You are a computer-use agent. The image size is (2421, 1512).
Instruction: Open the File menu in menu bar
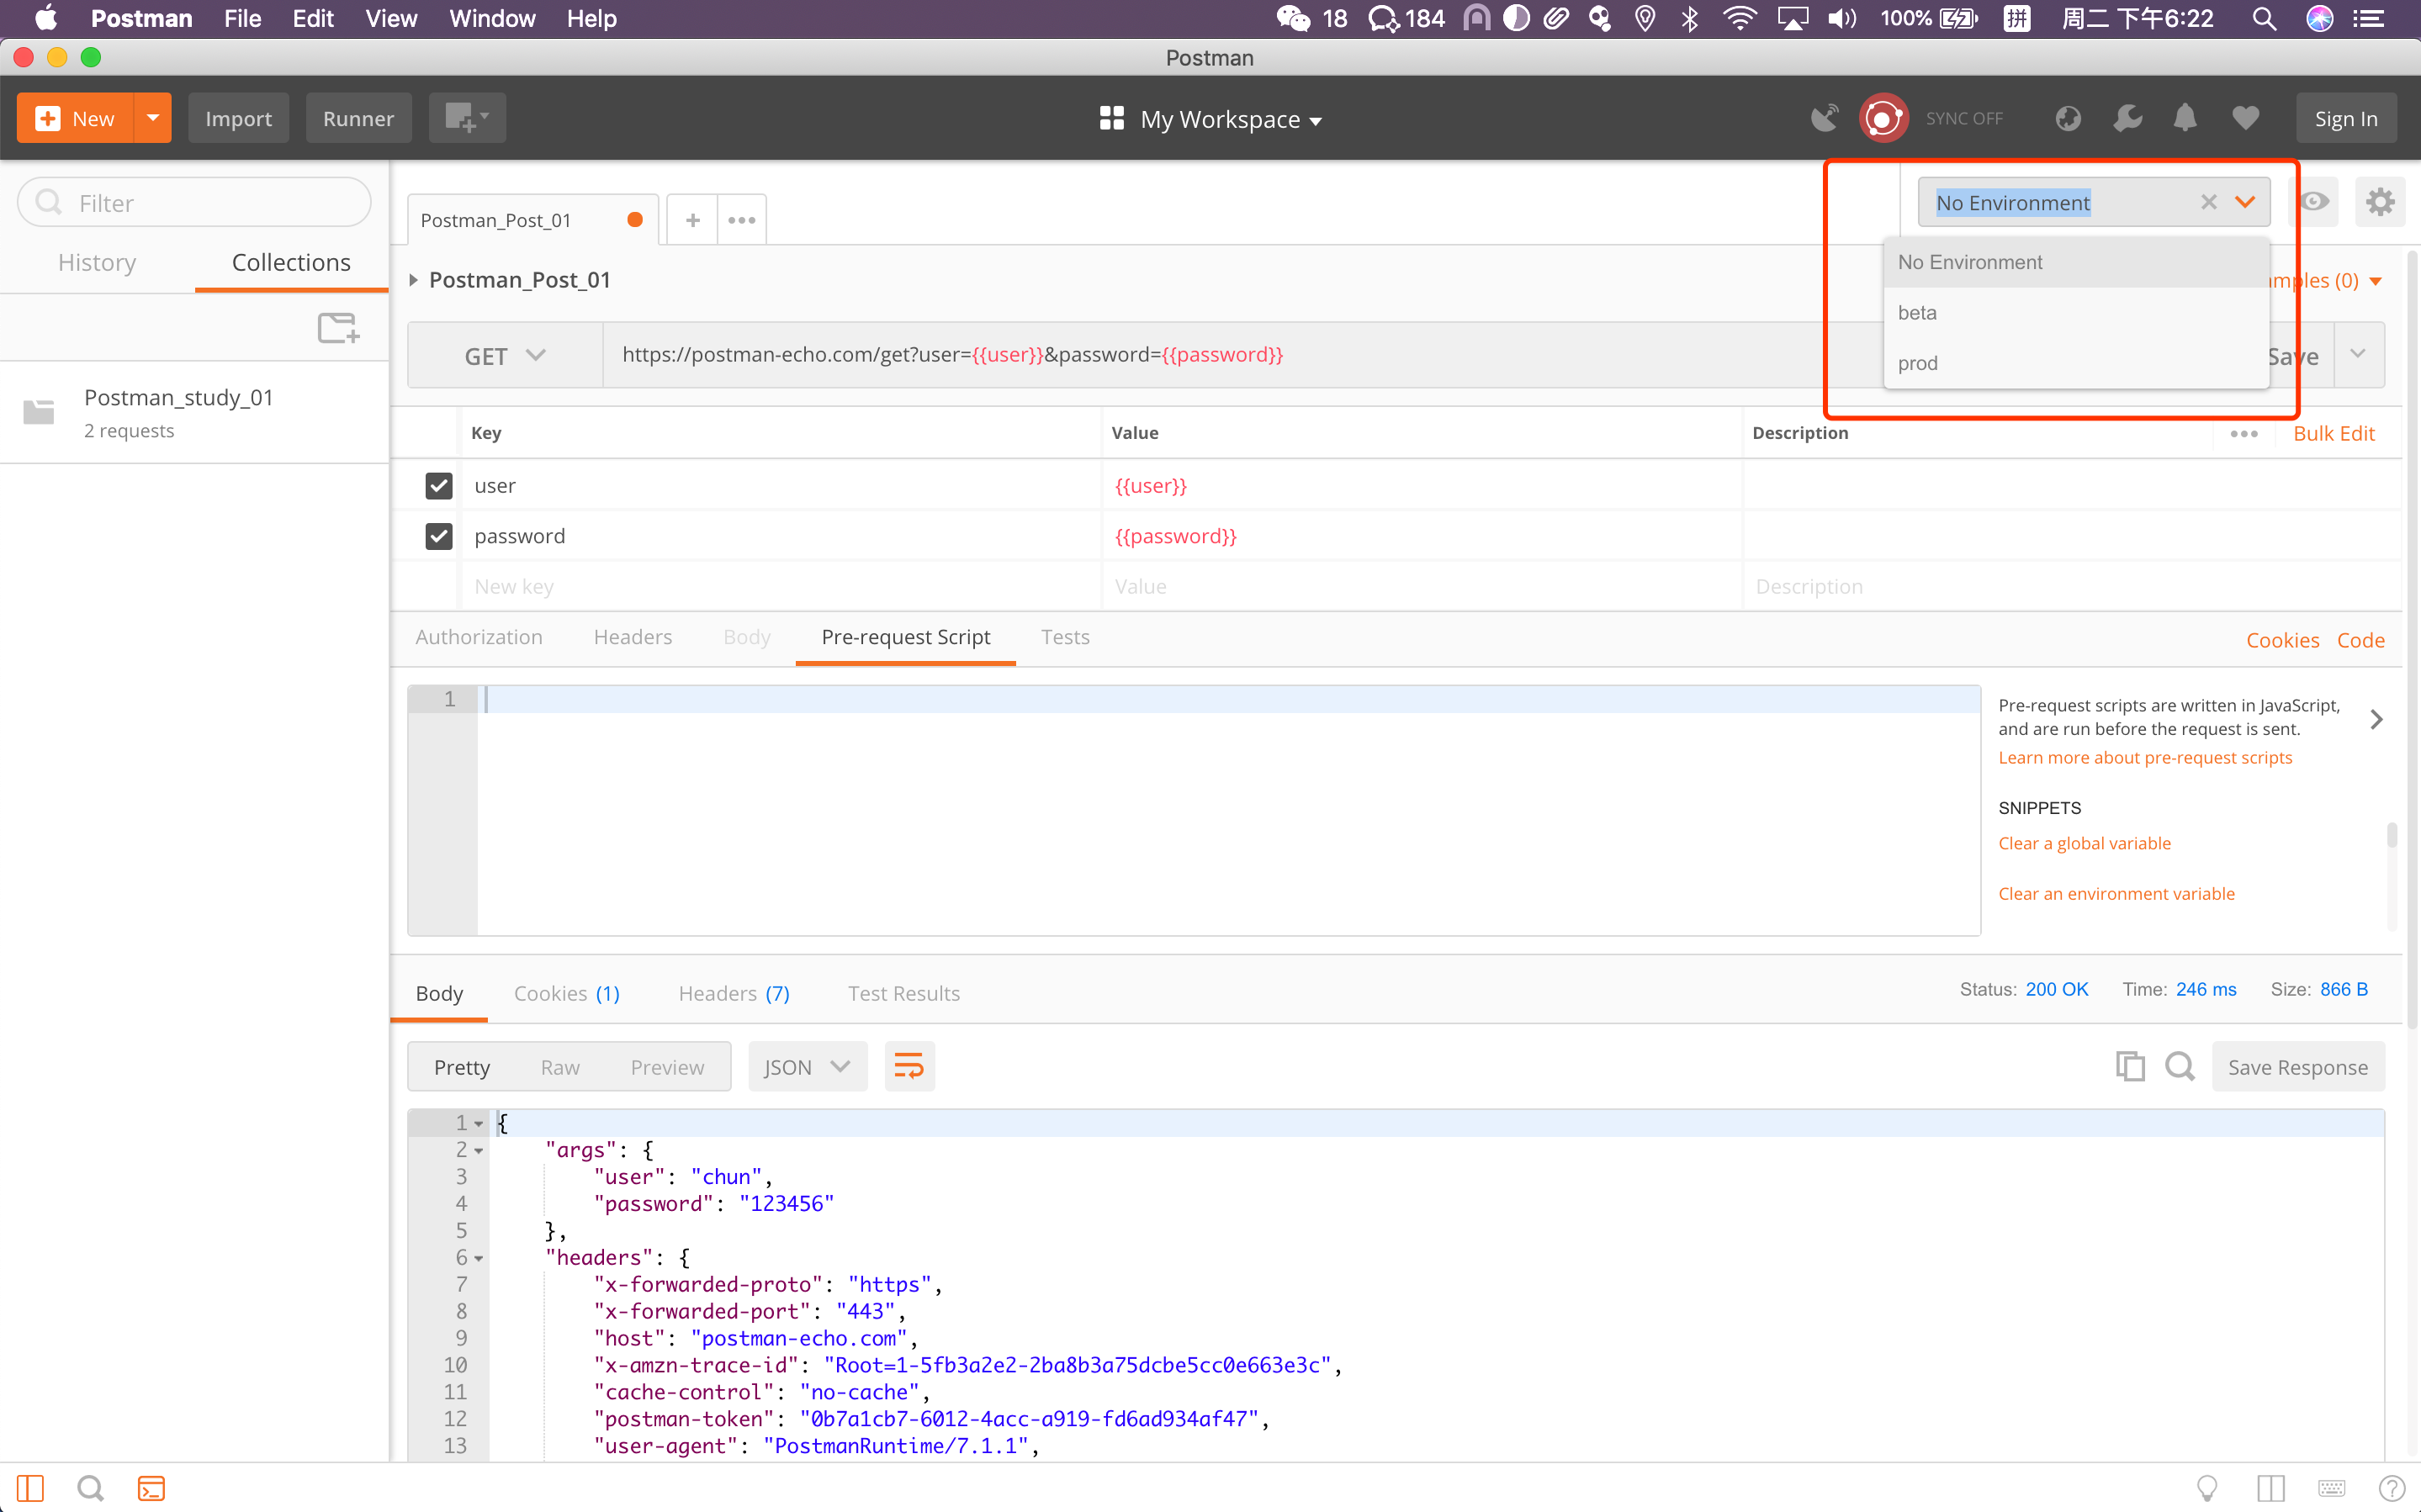(x=242, y=18)
